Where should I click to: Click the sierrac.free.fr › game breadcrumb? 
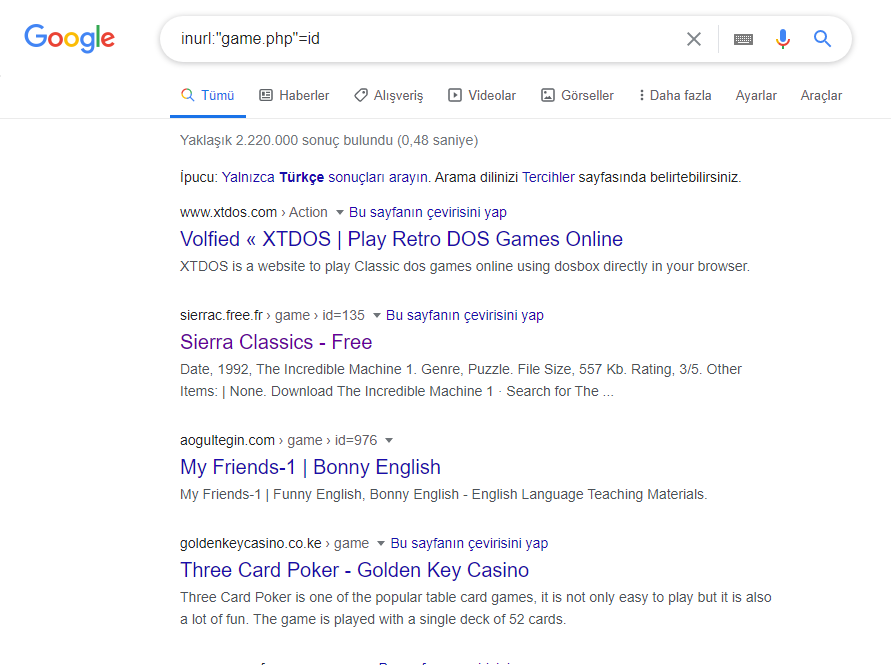pyautogui.click(x=272, y=315)
